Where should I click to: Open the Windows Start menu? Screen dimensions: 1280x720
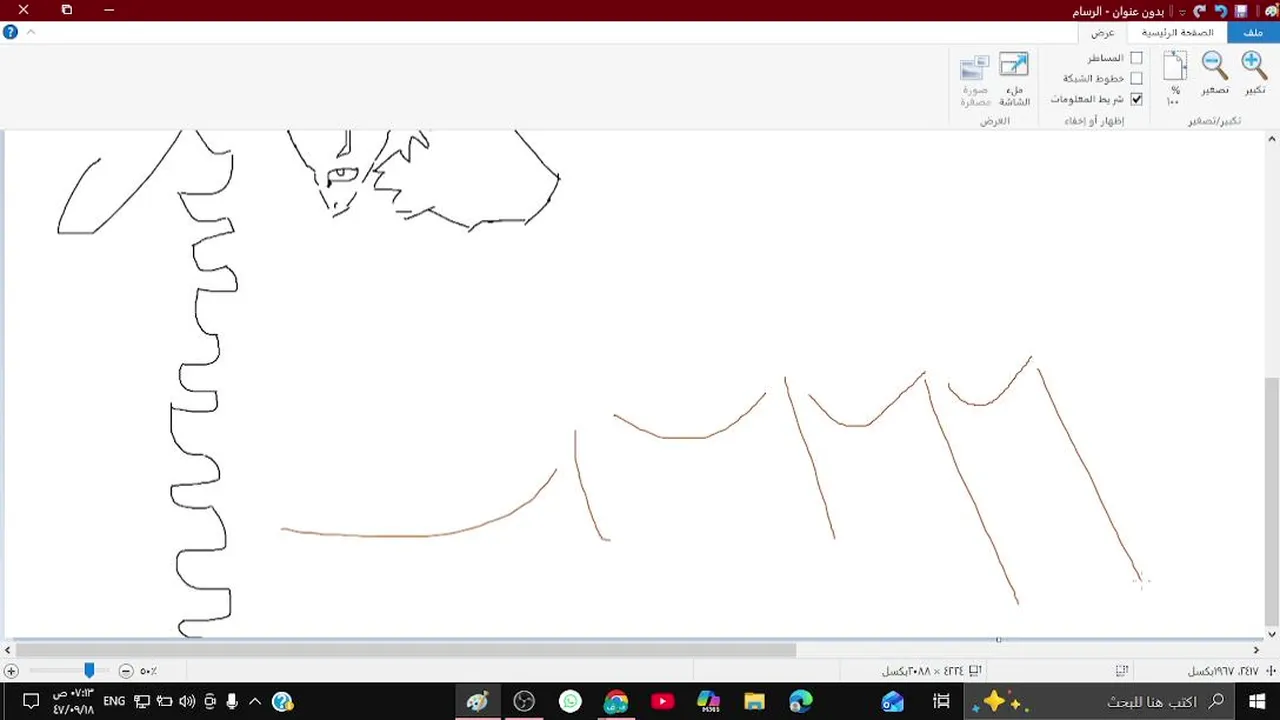click(x=1257, y=702)
